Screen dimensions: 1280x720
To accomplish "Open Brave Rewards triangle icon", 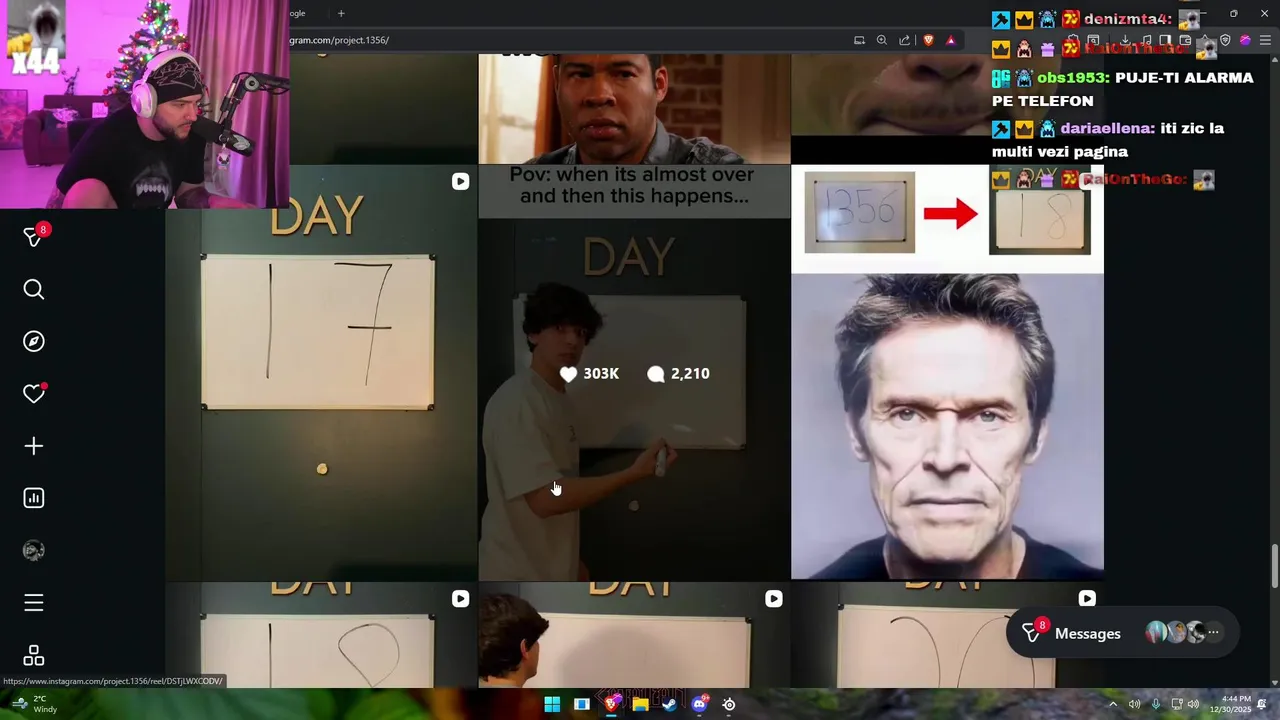I will [951, 40].
